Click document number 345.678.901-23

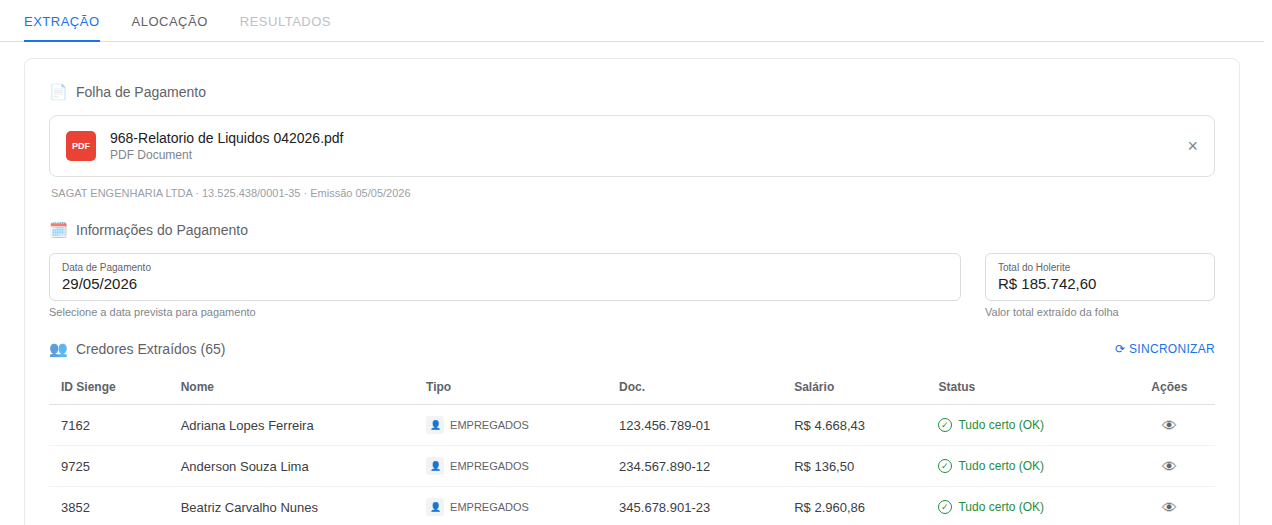[665, 507]
